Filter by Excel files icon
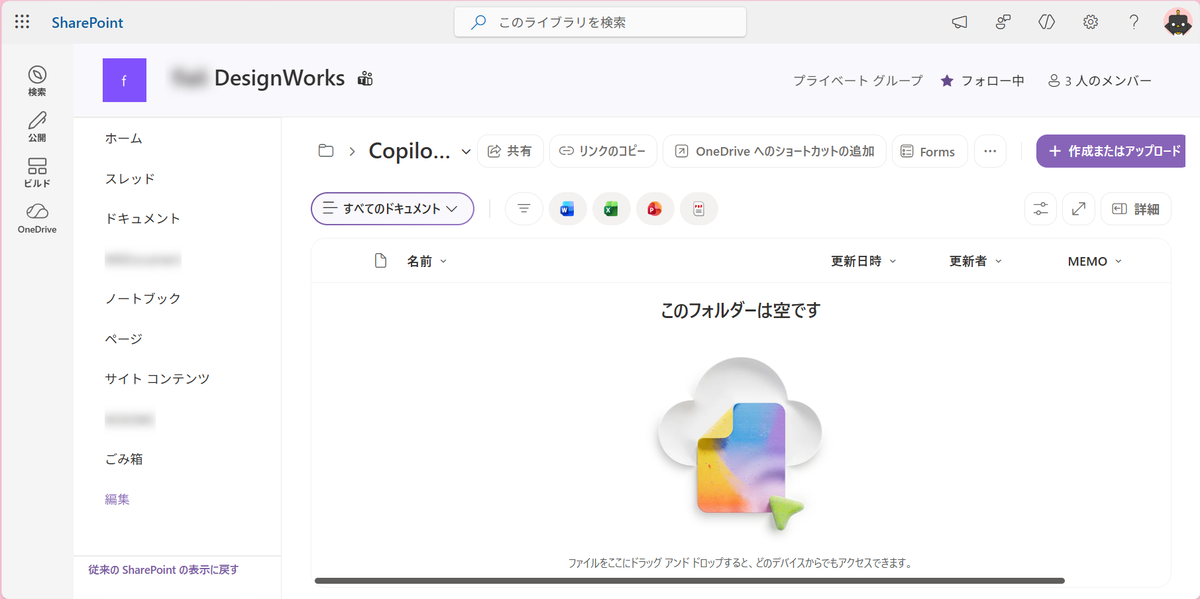 tap(611, 209)
